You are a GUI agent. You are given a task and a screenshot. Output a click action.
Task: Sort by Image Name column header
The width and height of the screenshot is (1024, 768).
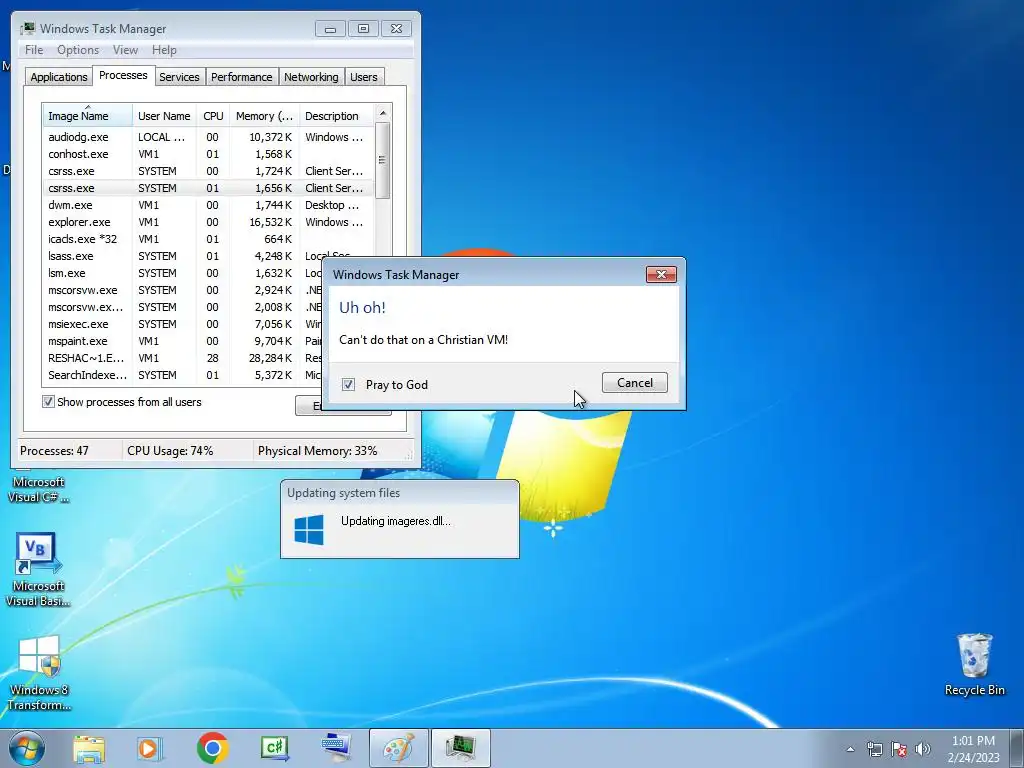coord(88,116)
